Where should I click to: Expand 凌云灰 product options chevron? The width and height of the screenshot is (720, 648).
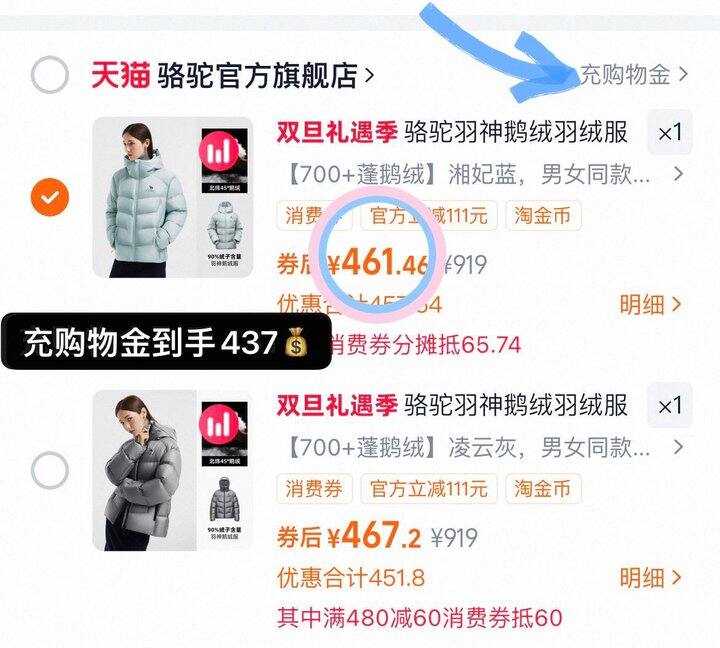678,447
